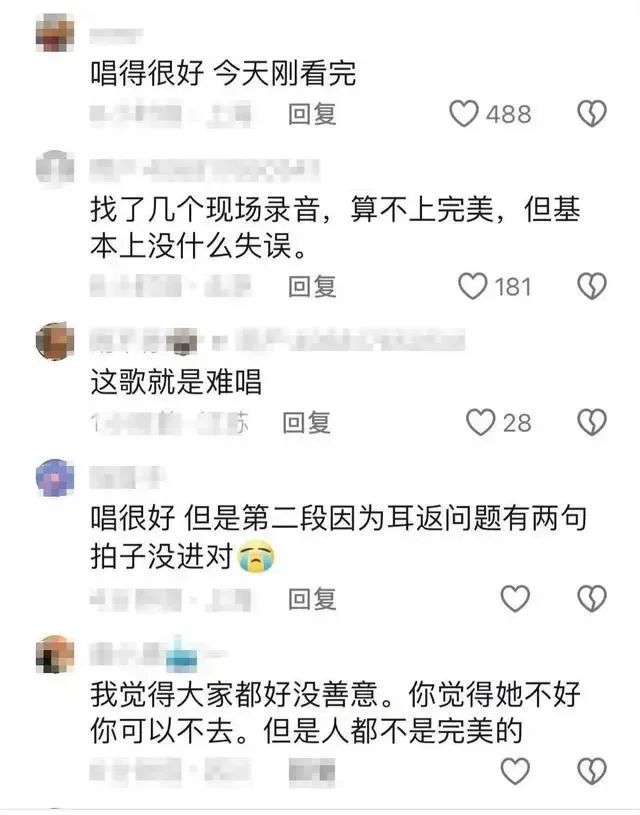Like the '这歌就是难唱' comment

(x=480, y=422)
